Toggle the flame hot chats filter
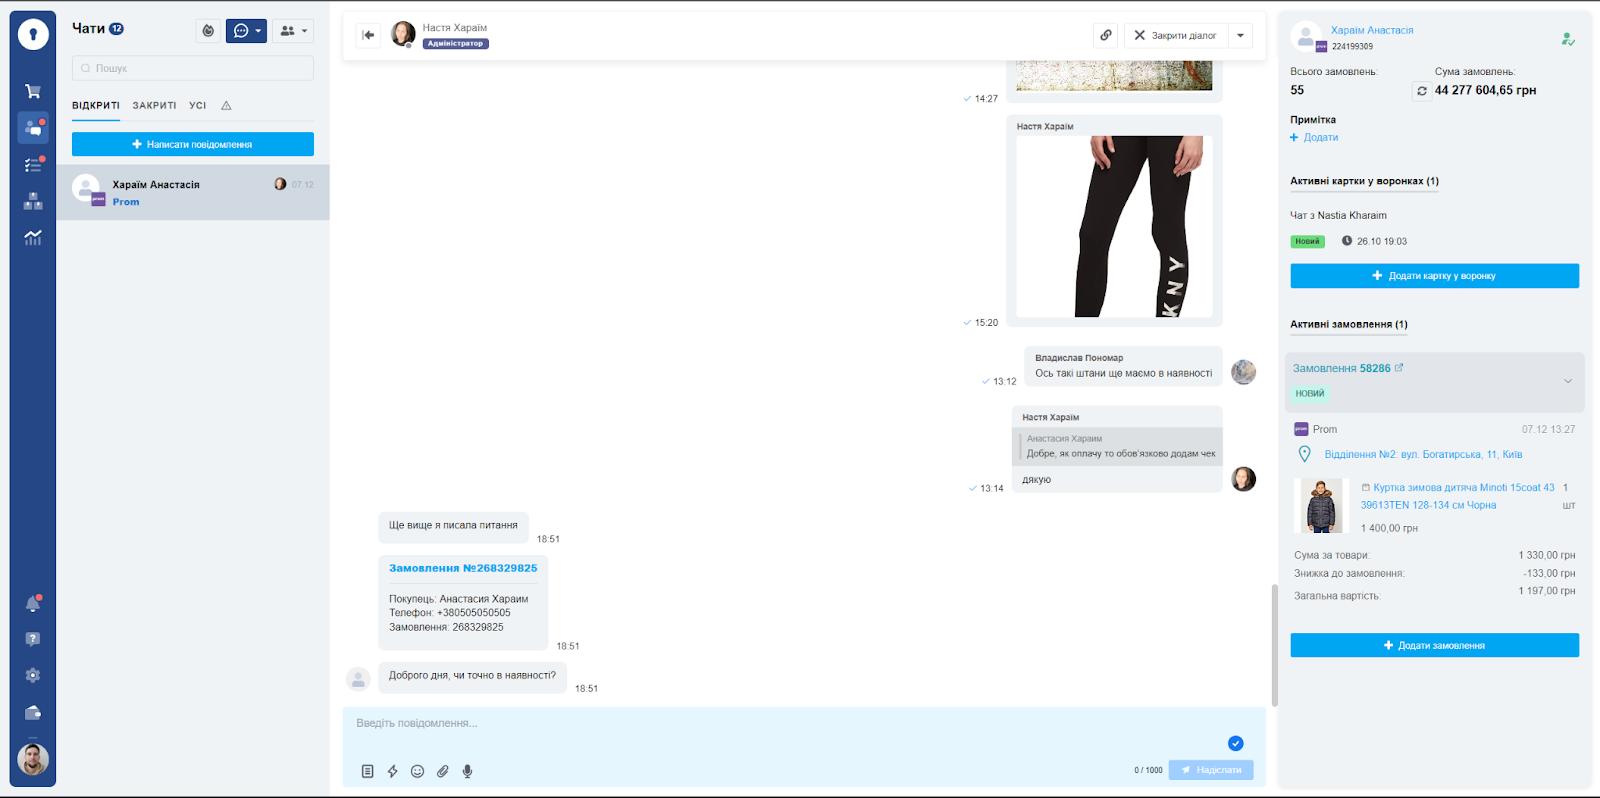Screen dimensions: 1600x798 pyautogui.click(x=208, y=31)
